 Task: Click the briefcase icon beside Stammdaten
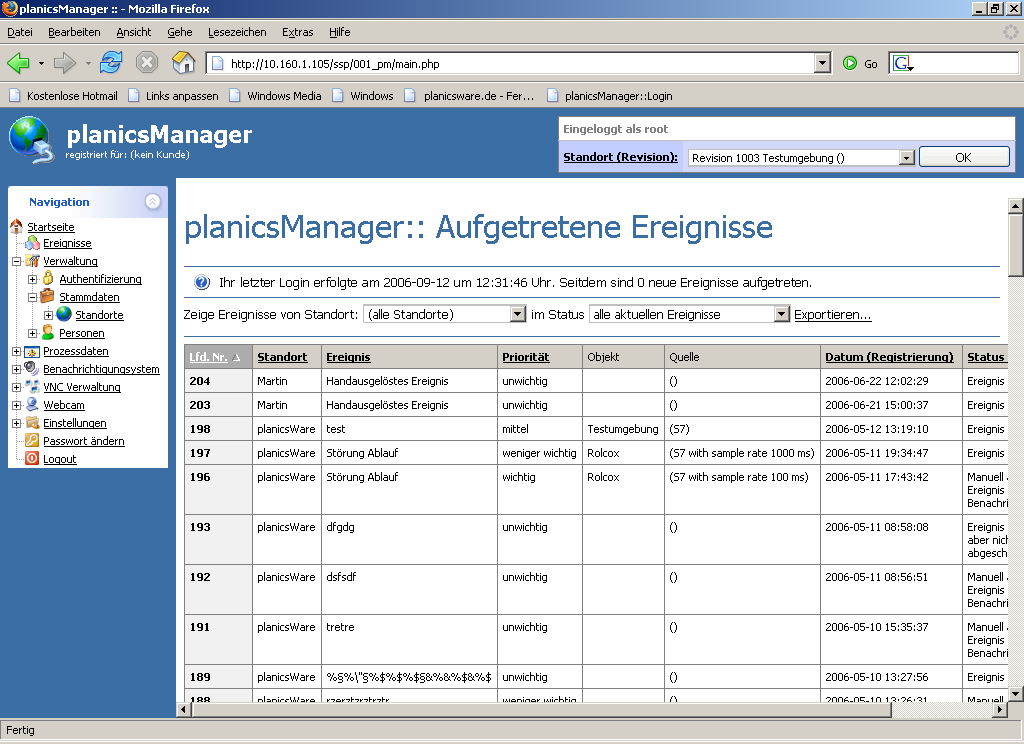click(x=47, y=296)
